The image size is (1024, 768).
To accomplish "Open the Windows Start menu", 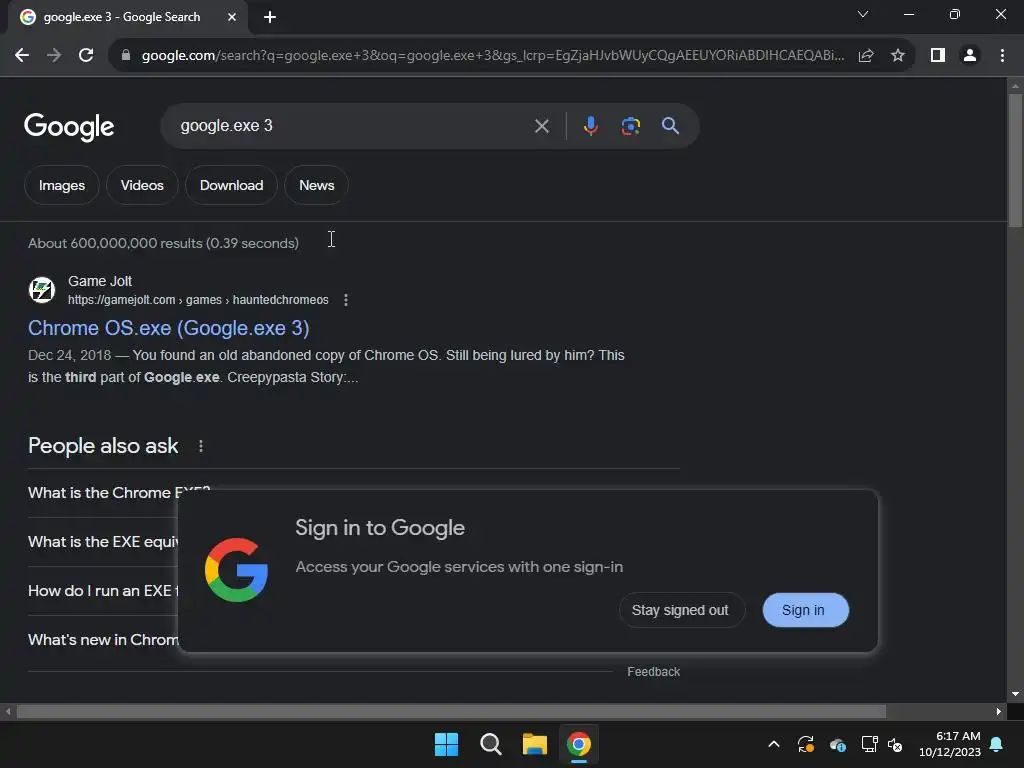I will click(446, 744).
